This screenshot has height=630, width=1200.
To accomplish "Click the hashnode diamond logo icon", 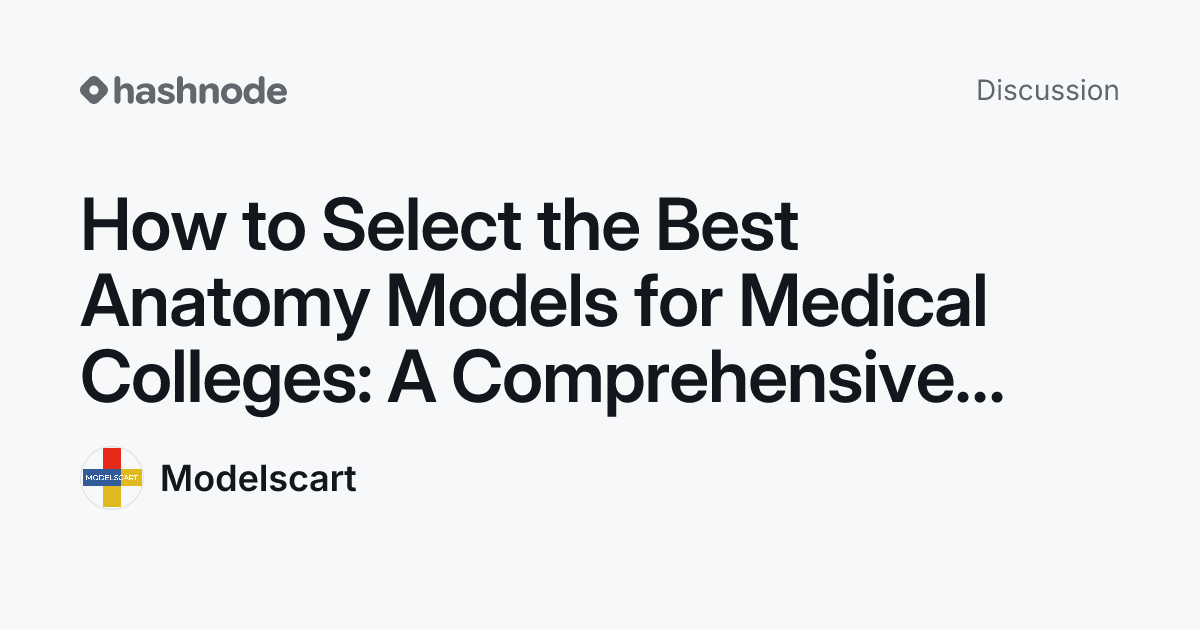I will [94, 91].
